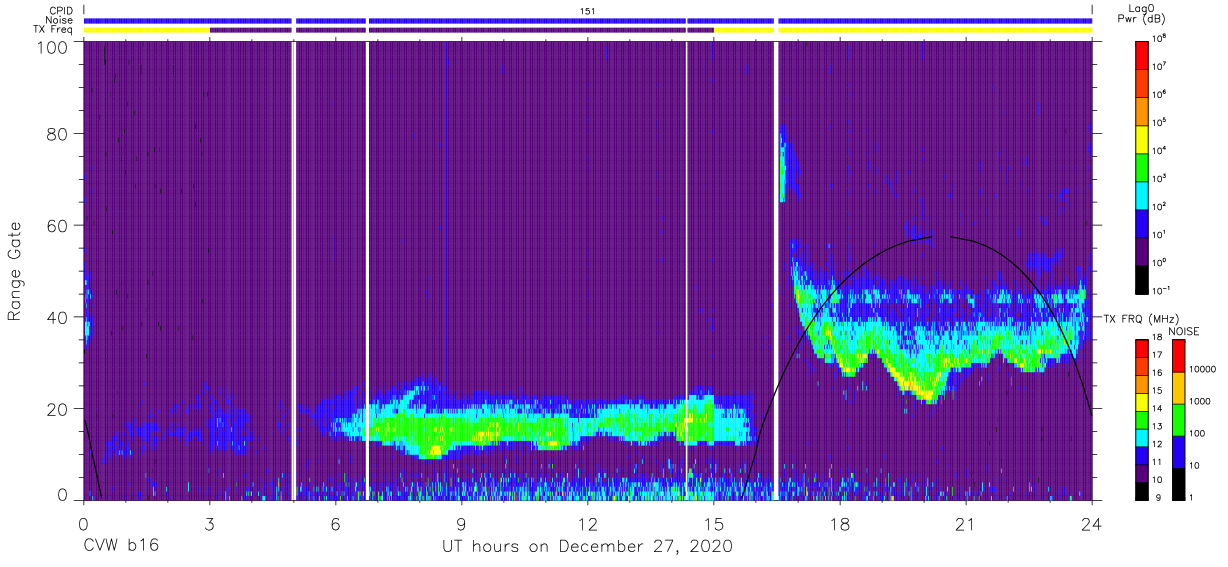Screen dimensions: 1228x567
Task: Click the 'CVW b16' radar label
Action: pos(120,547)
